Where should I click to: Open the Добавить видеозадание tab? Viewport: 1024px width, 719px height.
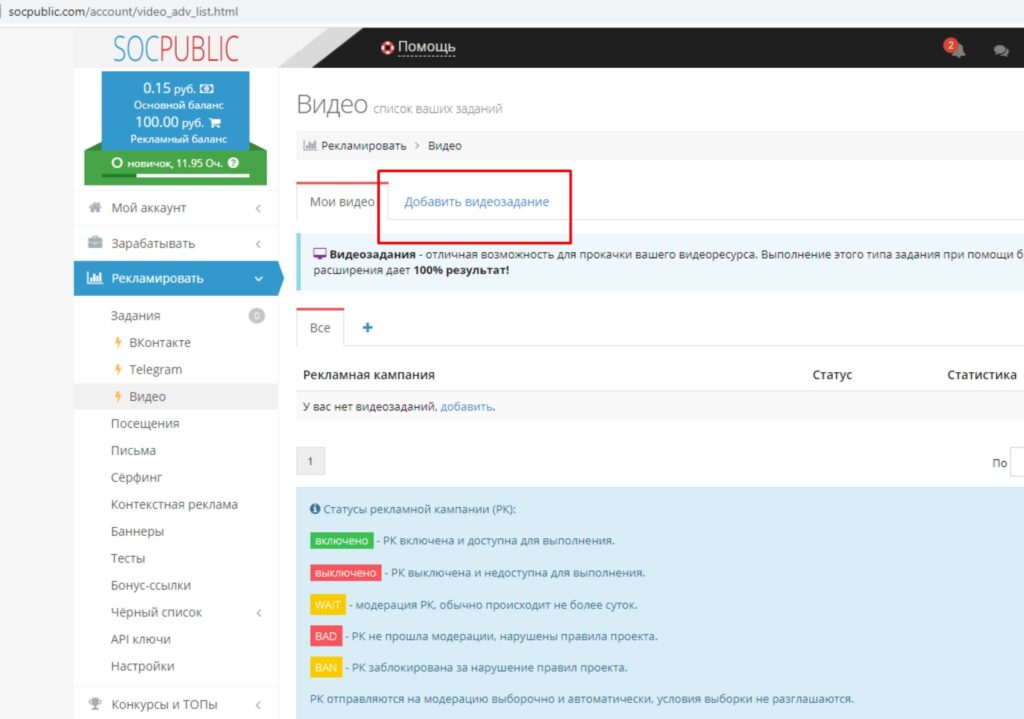coord(476,202)
